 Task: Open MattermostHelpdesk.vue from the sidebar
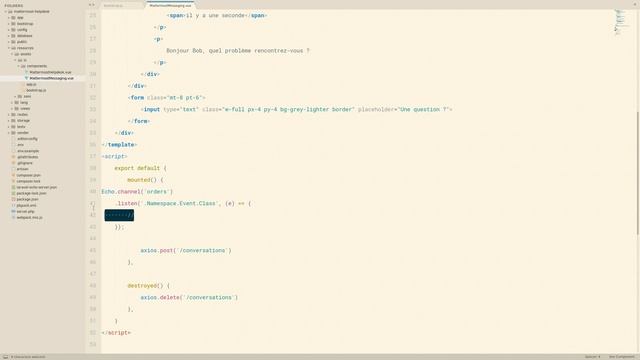(x=50, y=72)
